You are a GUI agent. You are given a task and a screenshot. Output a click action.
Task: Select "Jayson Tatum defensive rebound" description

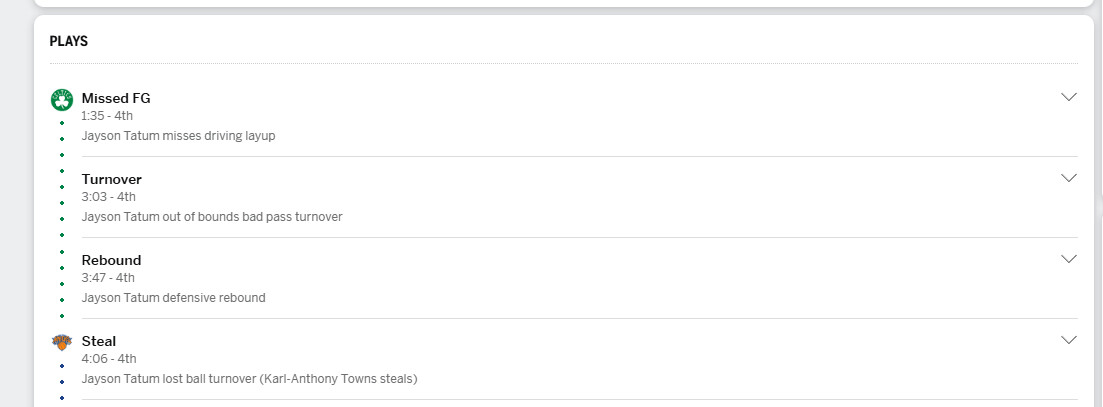[173, 297]
